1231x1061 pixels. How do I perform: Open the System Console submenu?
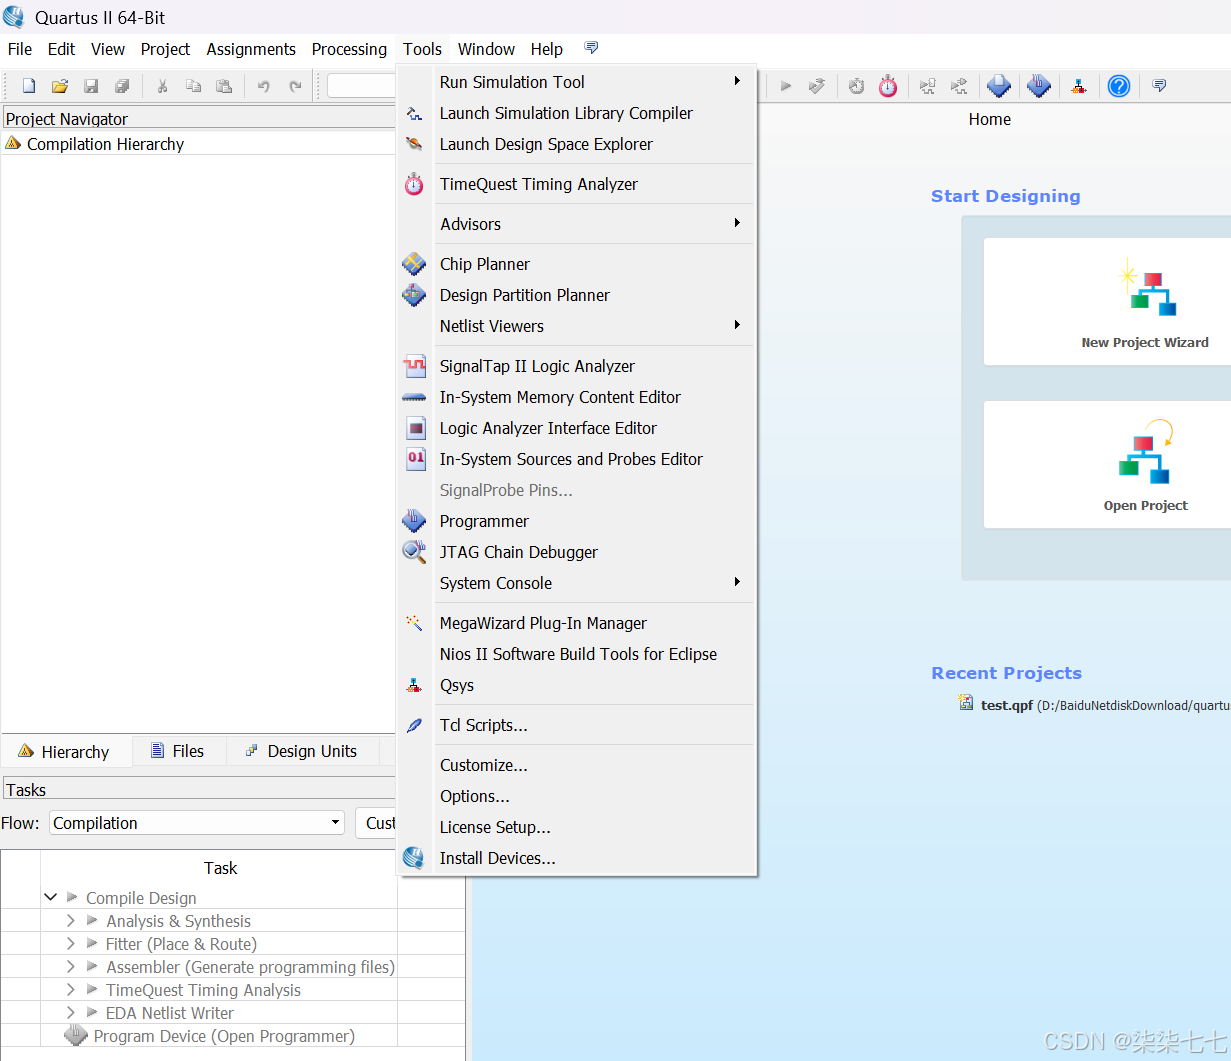point(577,583)
